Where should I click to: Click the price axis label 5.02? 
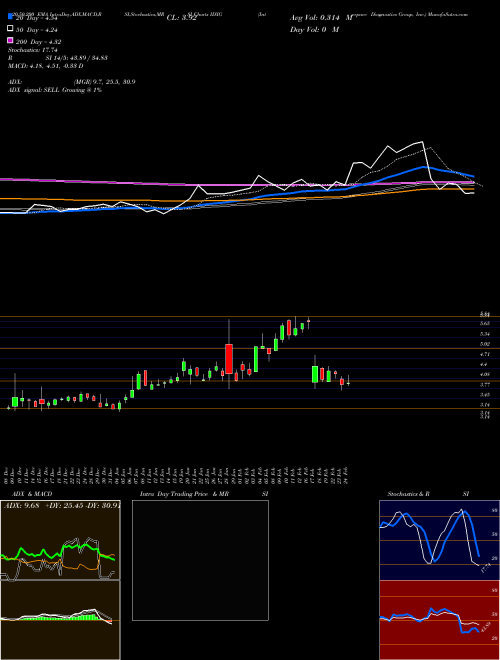[x=484, y=344]
